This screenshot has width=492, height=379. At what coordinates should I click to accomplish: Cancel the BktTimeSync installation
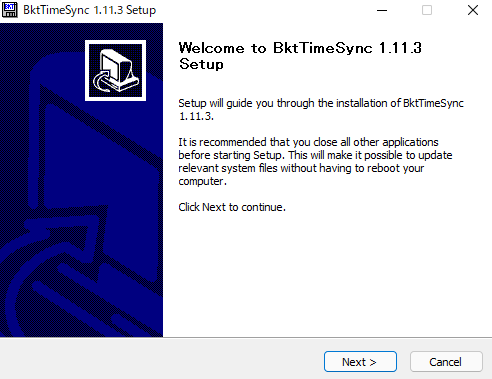pyautogui.click(x=446, y=362)
